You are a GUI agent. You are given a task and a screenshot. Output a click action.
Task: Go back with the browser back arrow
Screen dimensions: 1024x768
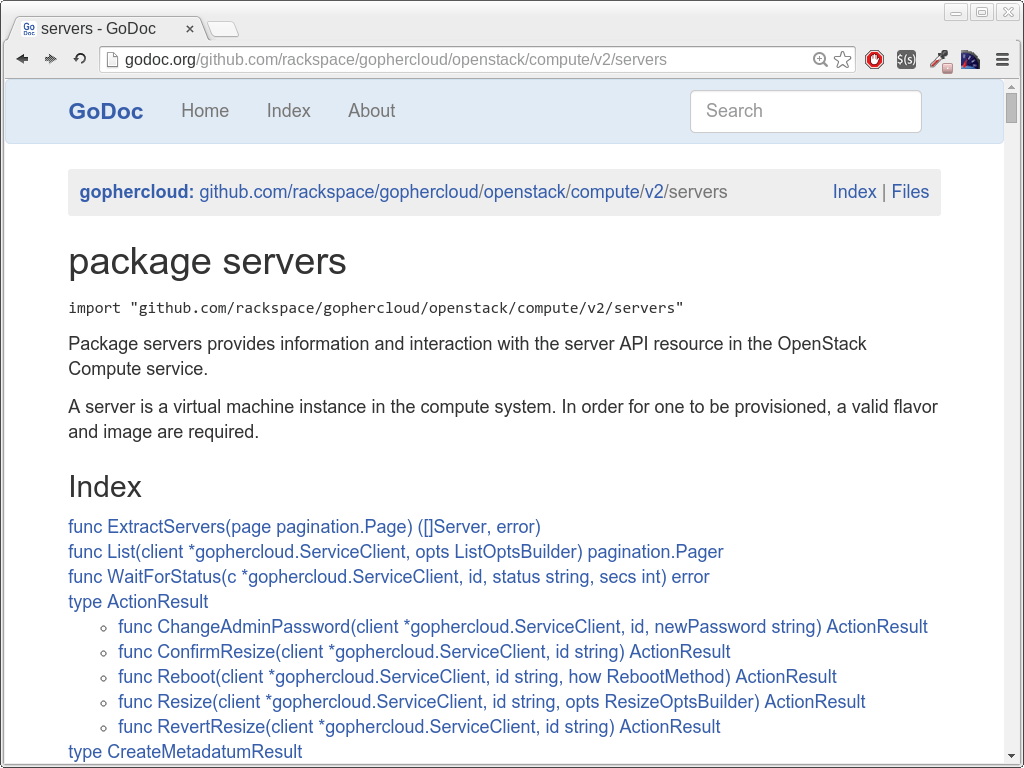pos(22,59)
